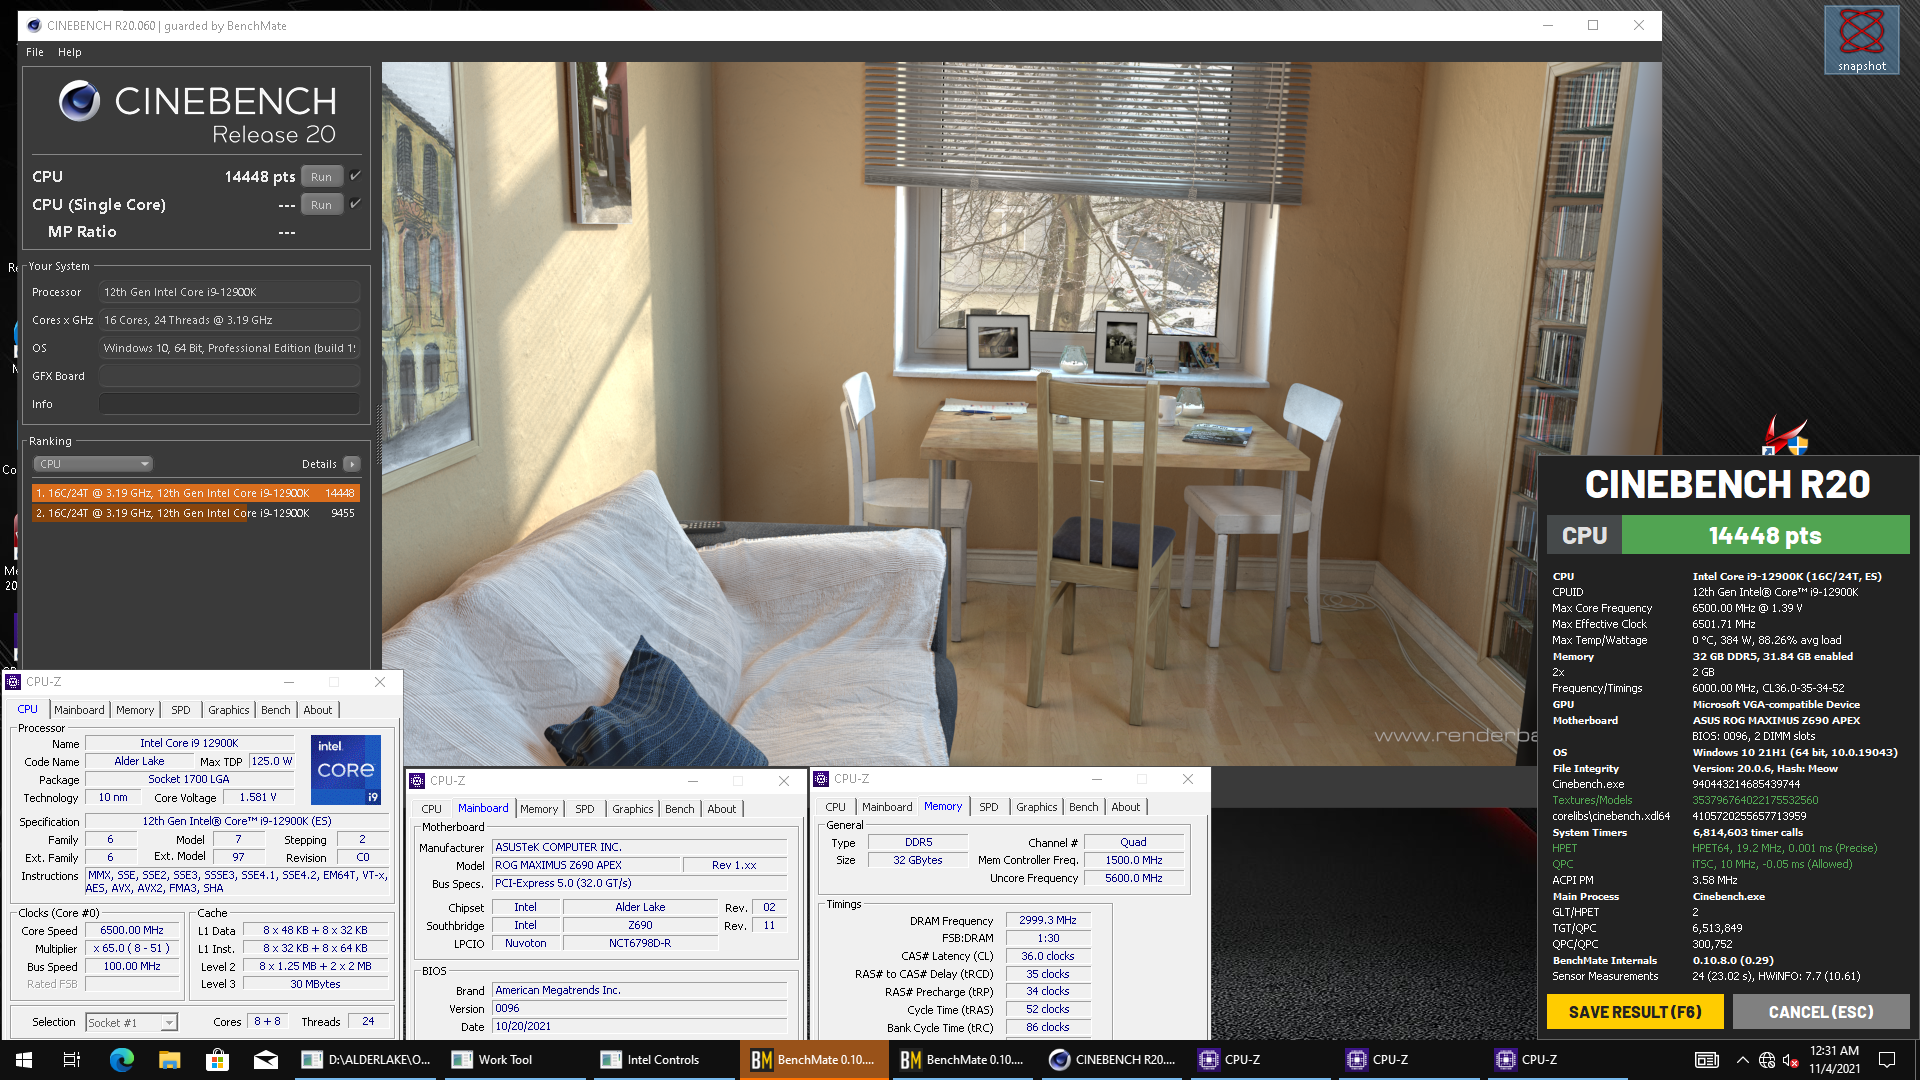
Task: Open the Ranking CPU dropdown
Action: point(93,464)
